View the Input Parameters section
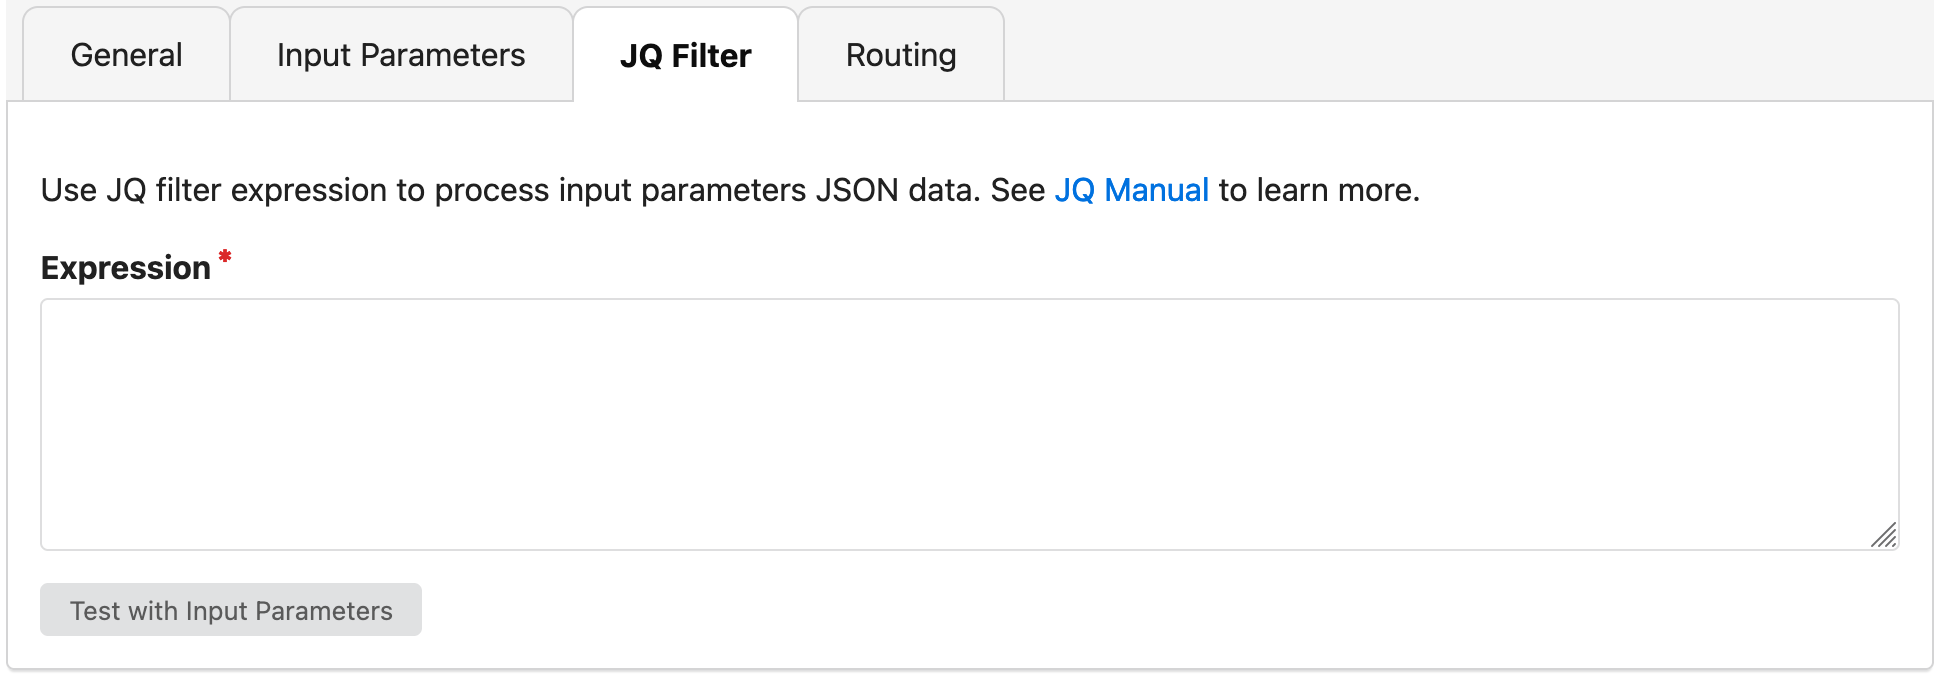 [401, 55]
